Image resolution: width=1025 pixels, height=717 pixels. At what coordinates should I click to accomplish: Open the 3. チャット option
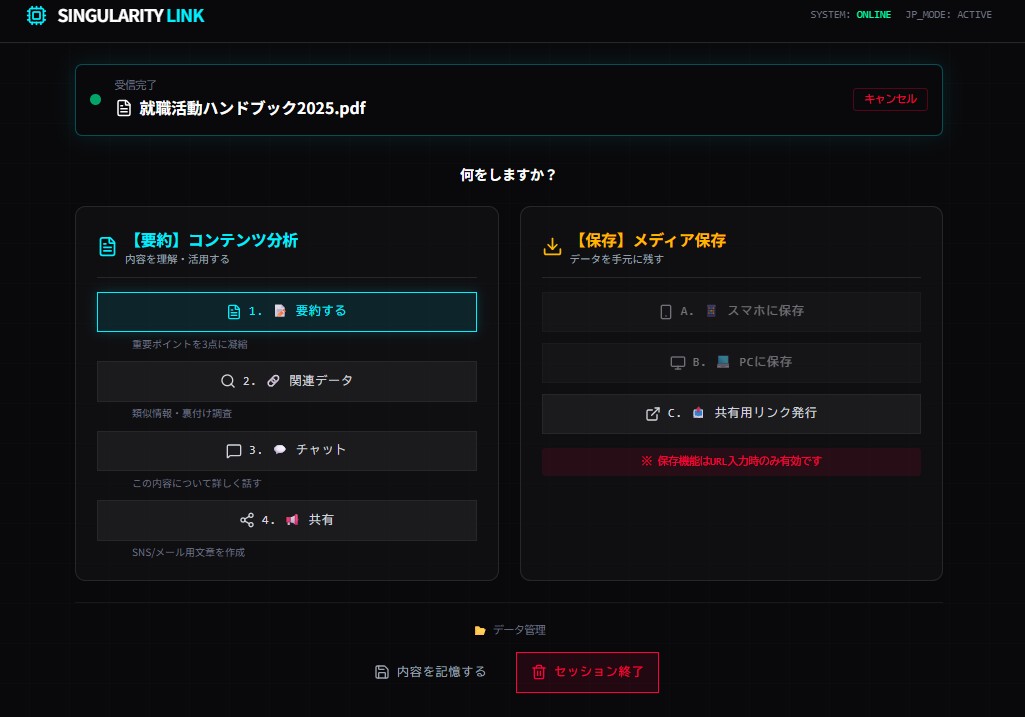(287, 451)
